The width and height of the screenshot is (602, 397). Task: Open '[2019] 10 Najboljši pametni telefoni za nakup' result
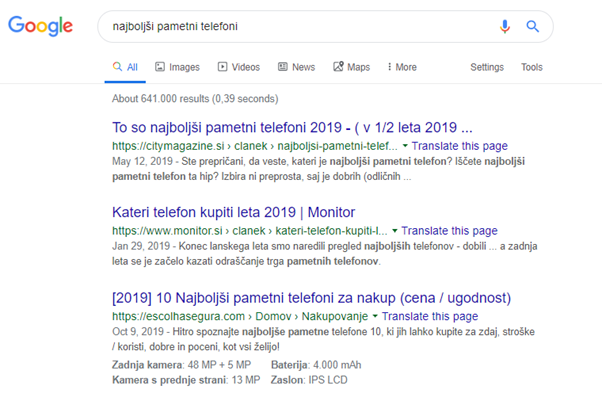click(311, 298)
